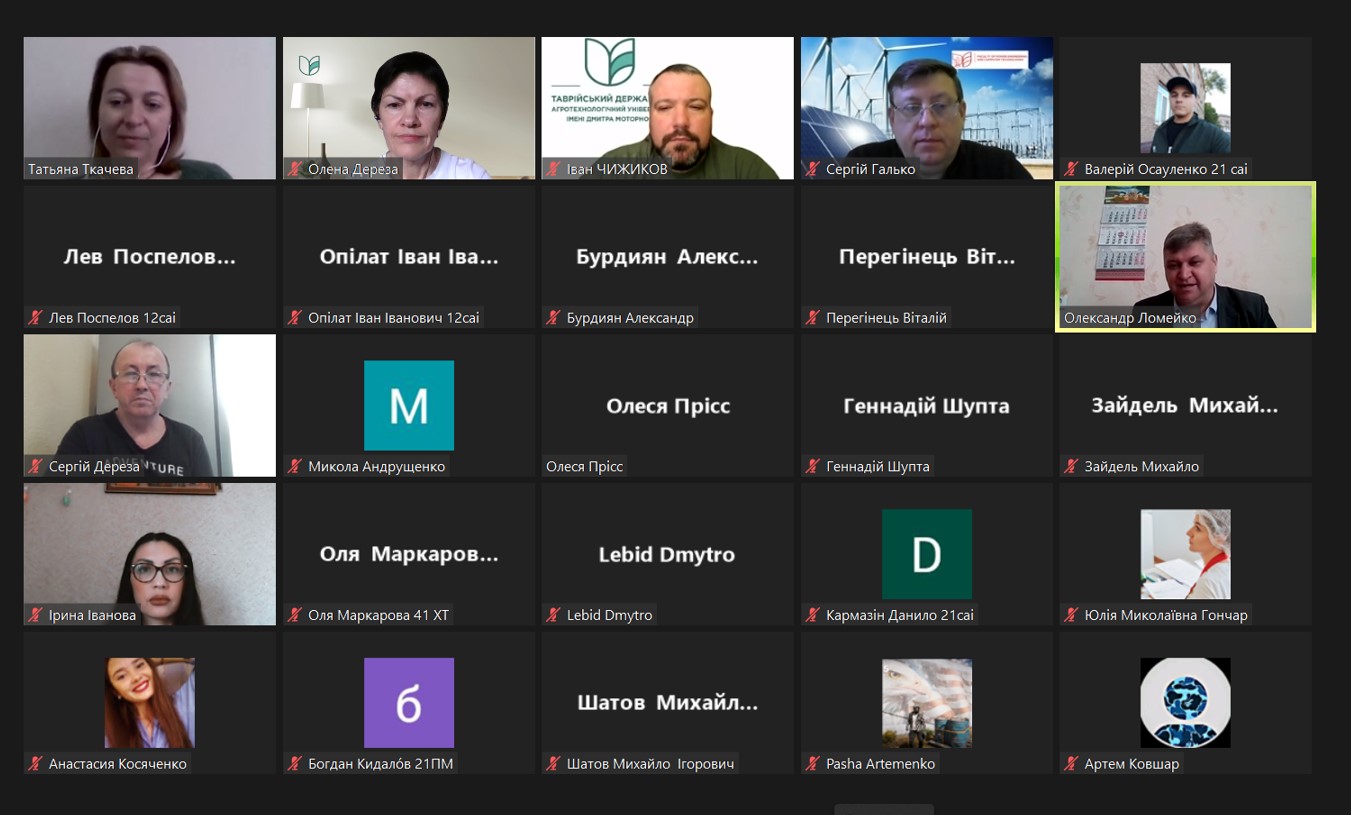Viewport: 1351px width, 815px height.
Task: Click active speaker Олександр Ломейко's video
Action: coord(1186,257)
